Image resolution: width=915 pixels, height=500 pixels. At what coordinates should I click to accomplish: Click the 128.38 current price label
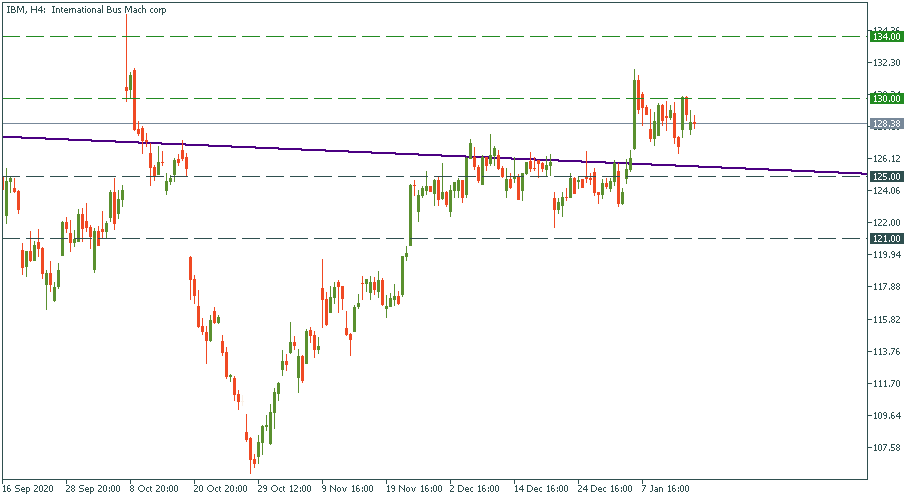886,124
